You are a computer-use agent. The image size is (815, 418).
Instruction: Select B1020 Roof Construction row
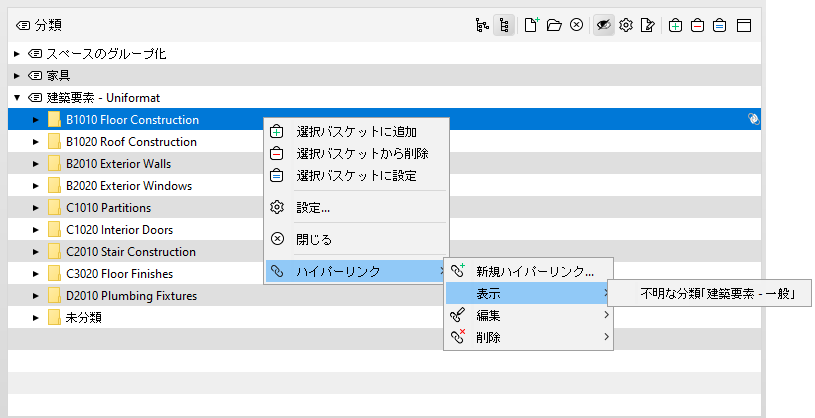[x=384, y=142]
